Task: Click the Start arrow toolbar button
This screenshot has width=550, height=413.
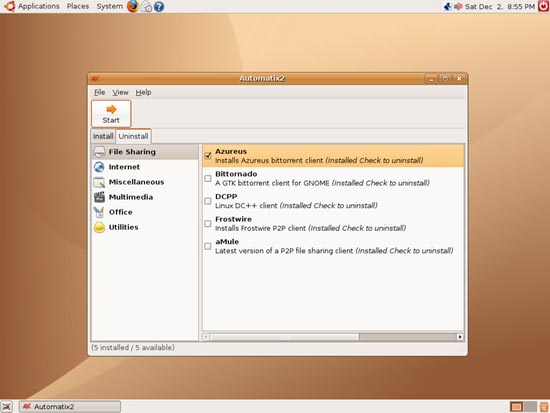Action: (111, 114)
